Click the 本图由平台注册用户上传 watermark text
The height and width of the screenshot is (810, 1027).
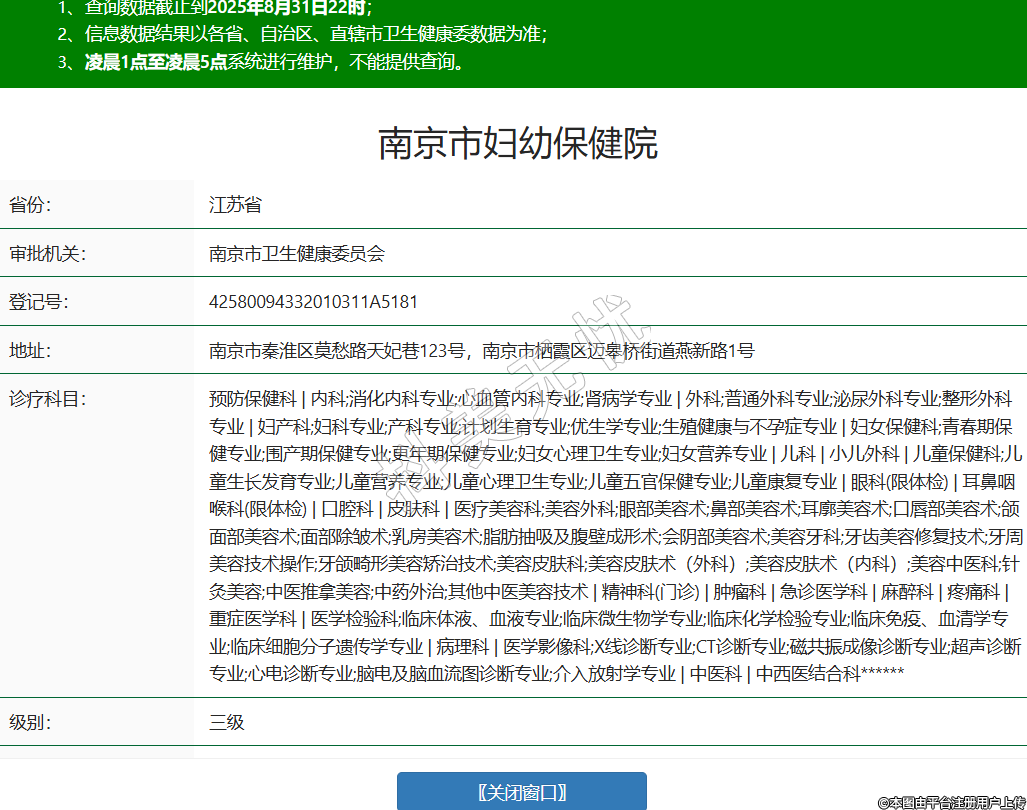coord(950,802)
